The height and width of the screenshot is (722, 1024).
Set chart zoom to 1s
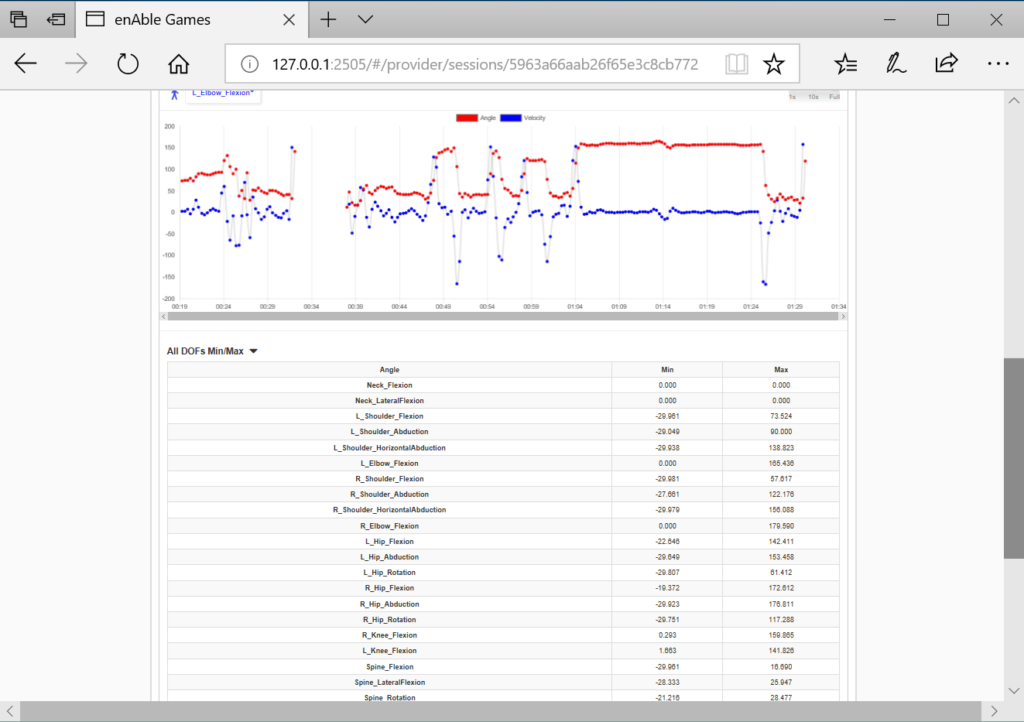click(792, 97)
